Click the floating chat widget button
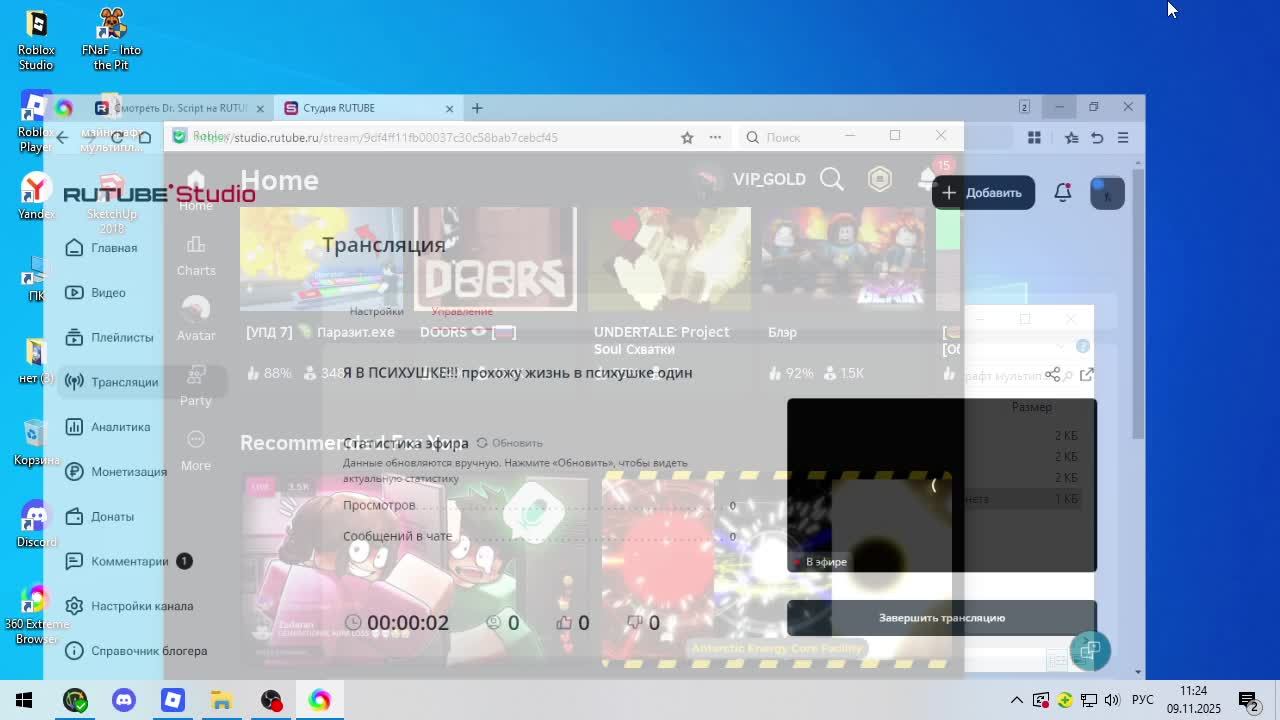Screen dimensions: 1280x720 point(1090,651)
